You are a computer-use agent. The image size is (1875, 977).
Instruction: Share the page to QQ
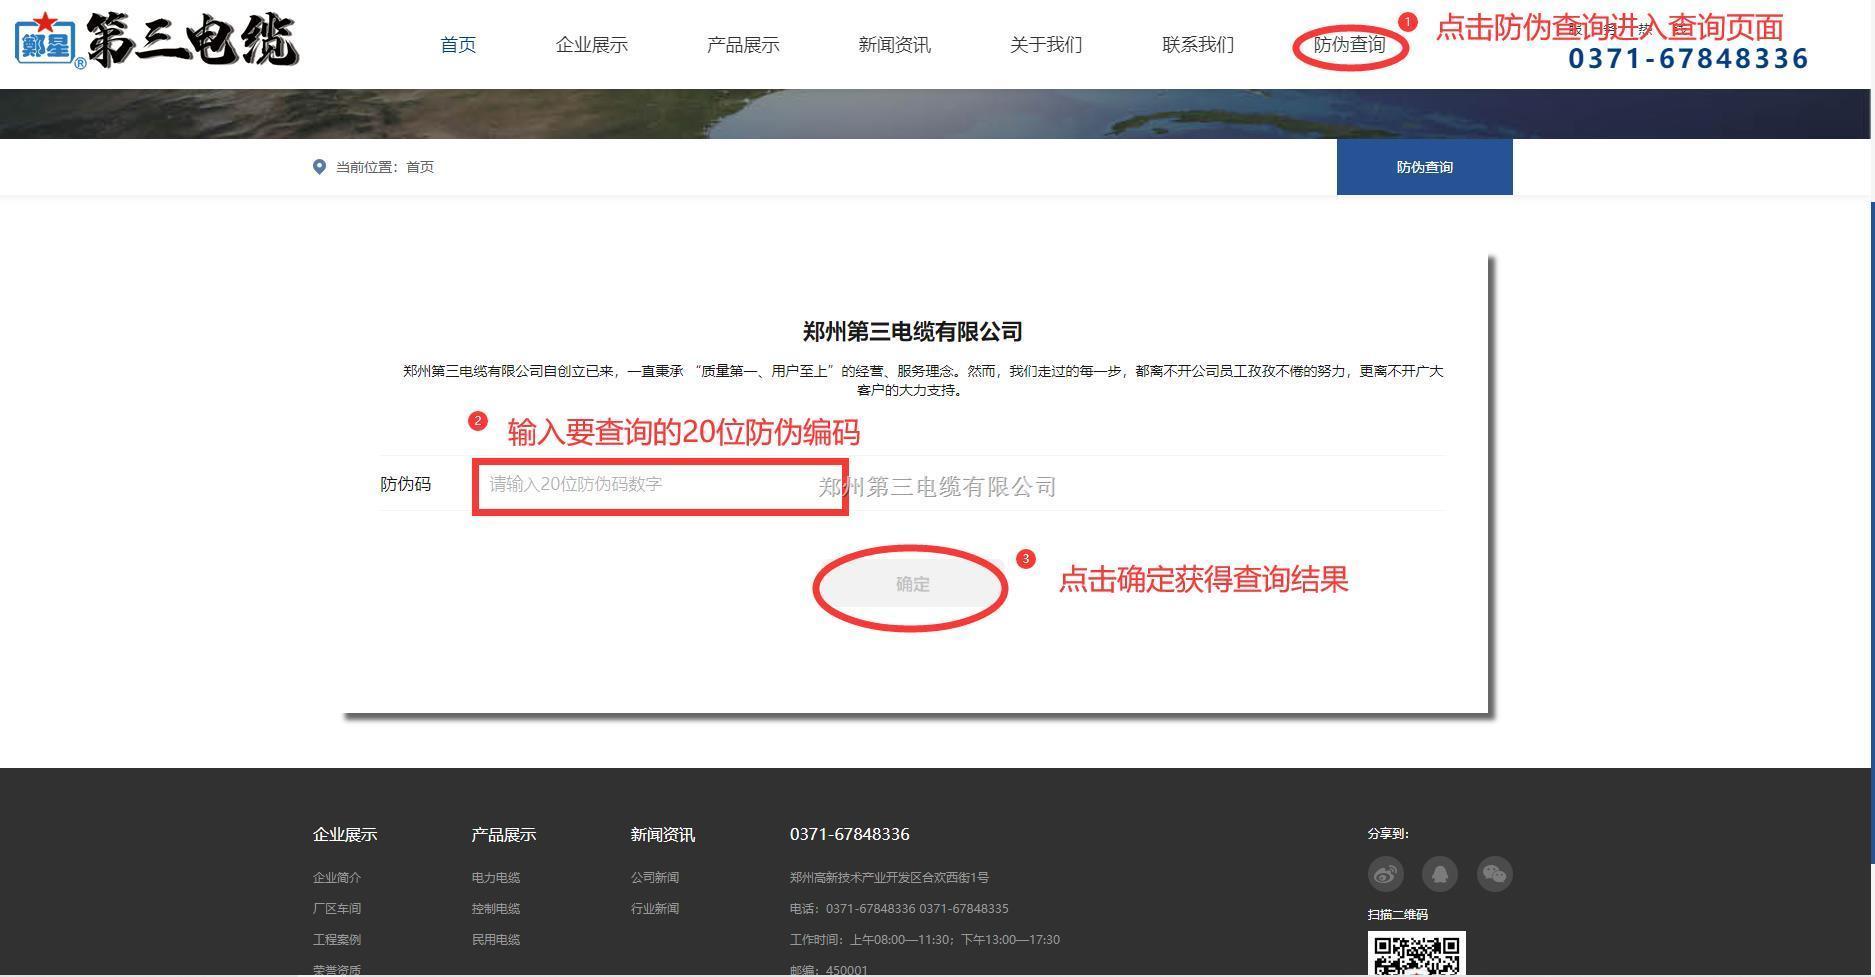click(x=1440, y=874)
